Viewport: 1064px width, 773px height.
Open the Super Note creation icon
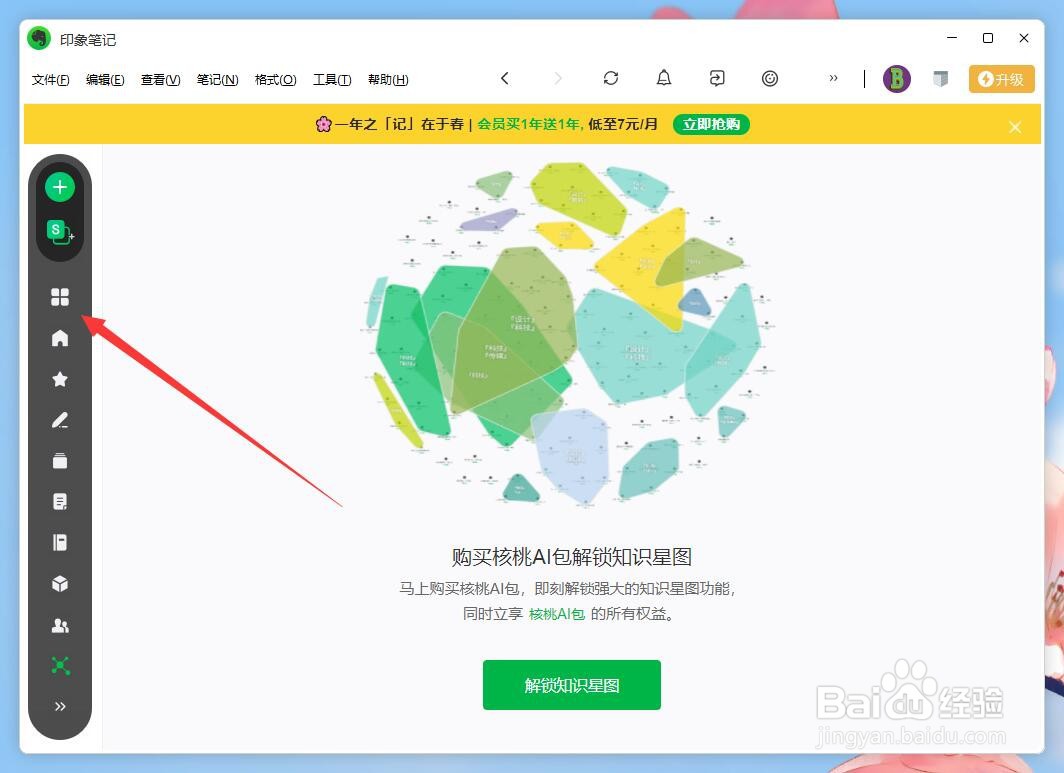pyautogui.click(x=60, y=231)
